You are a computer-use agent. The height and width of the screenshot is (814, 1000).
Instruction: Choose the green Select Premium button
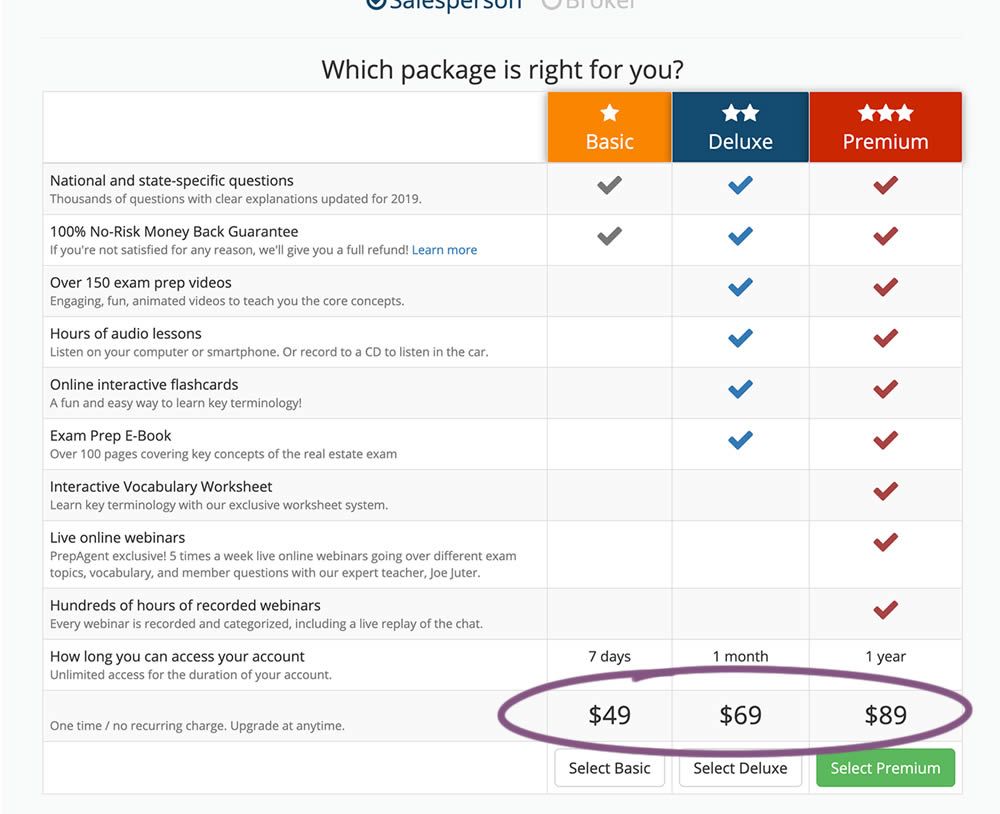click(x=885, y=768)
